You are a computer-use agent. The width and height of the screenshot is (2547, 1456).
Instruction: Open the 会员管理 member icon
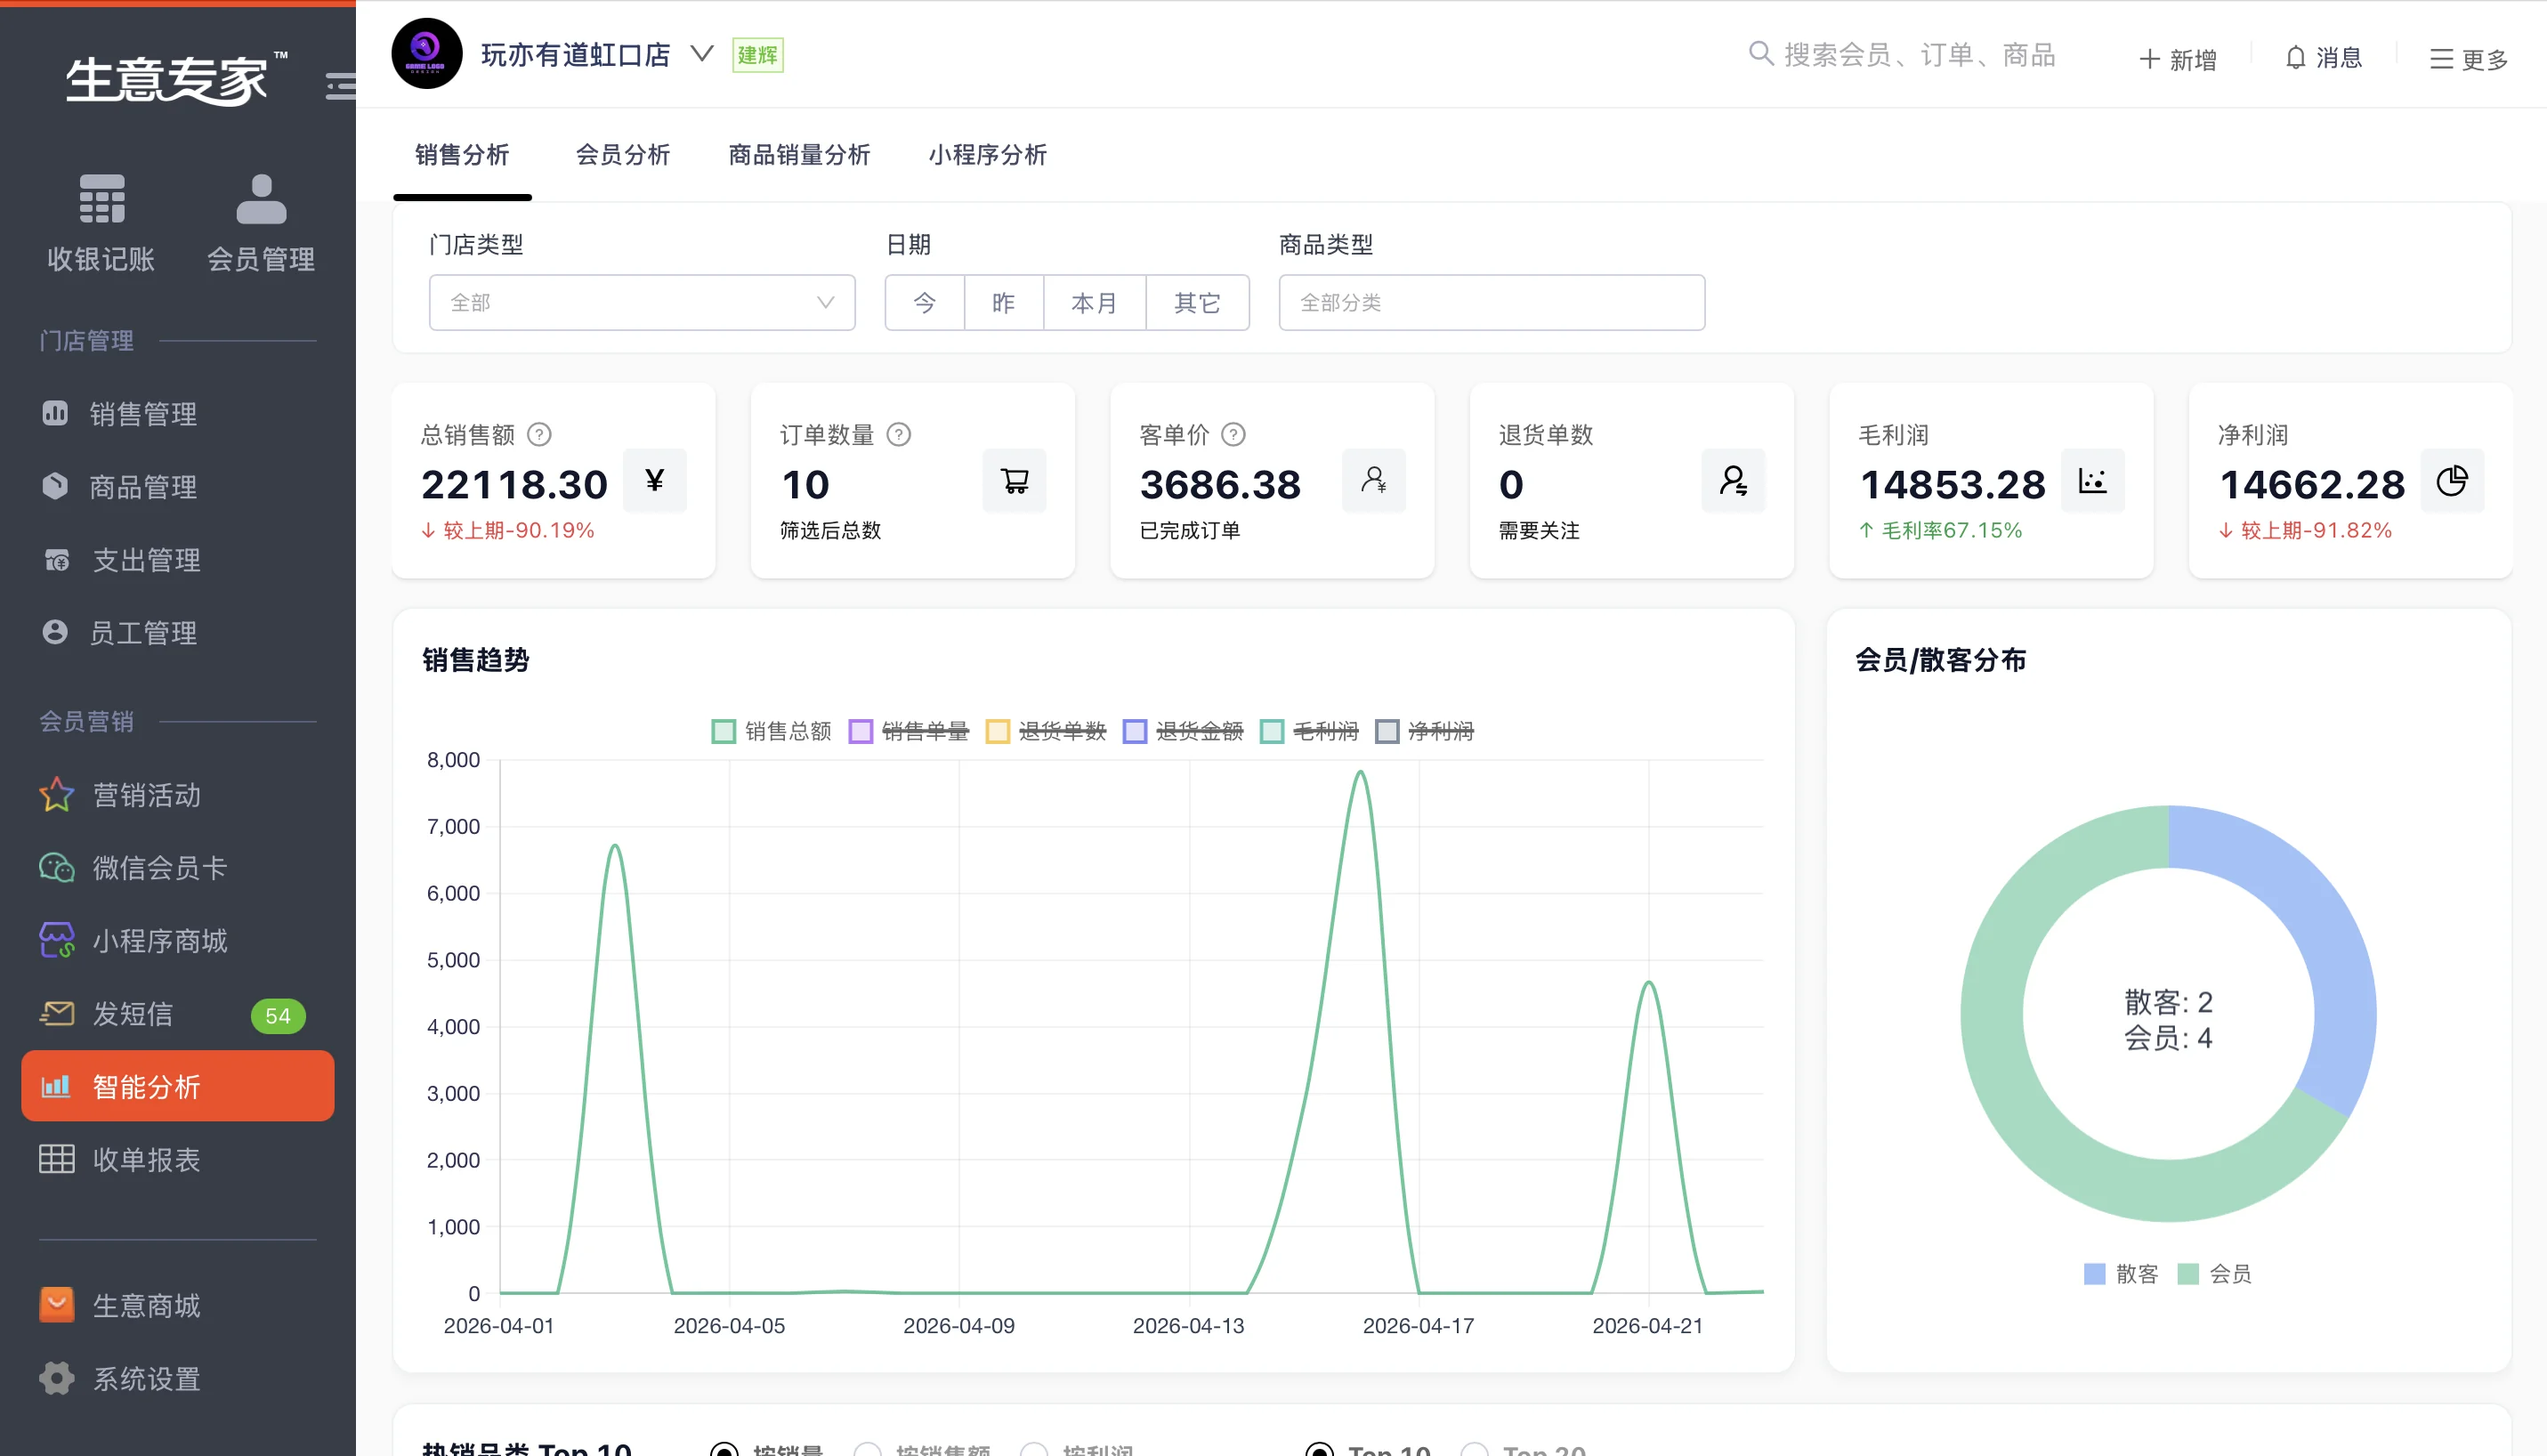pos(261,199)
